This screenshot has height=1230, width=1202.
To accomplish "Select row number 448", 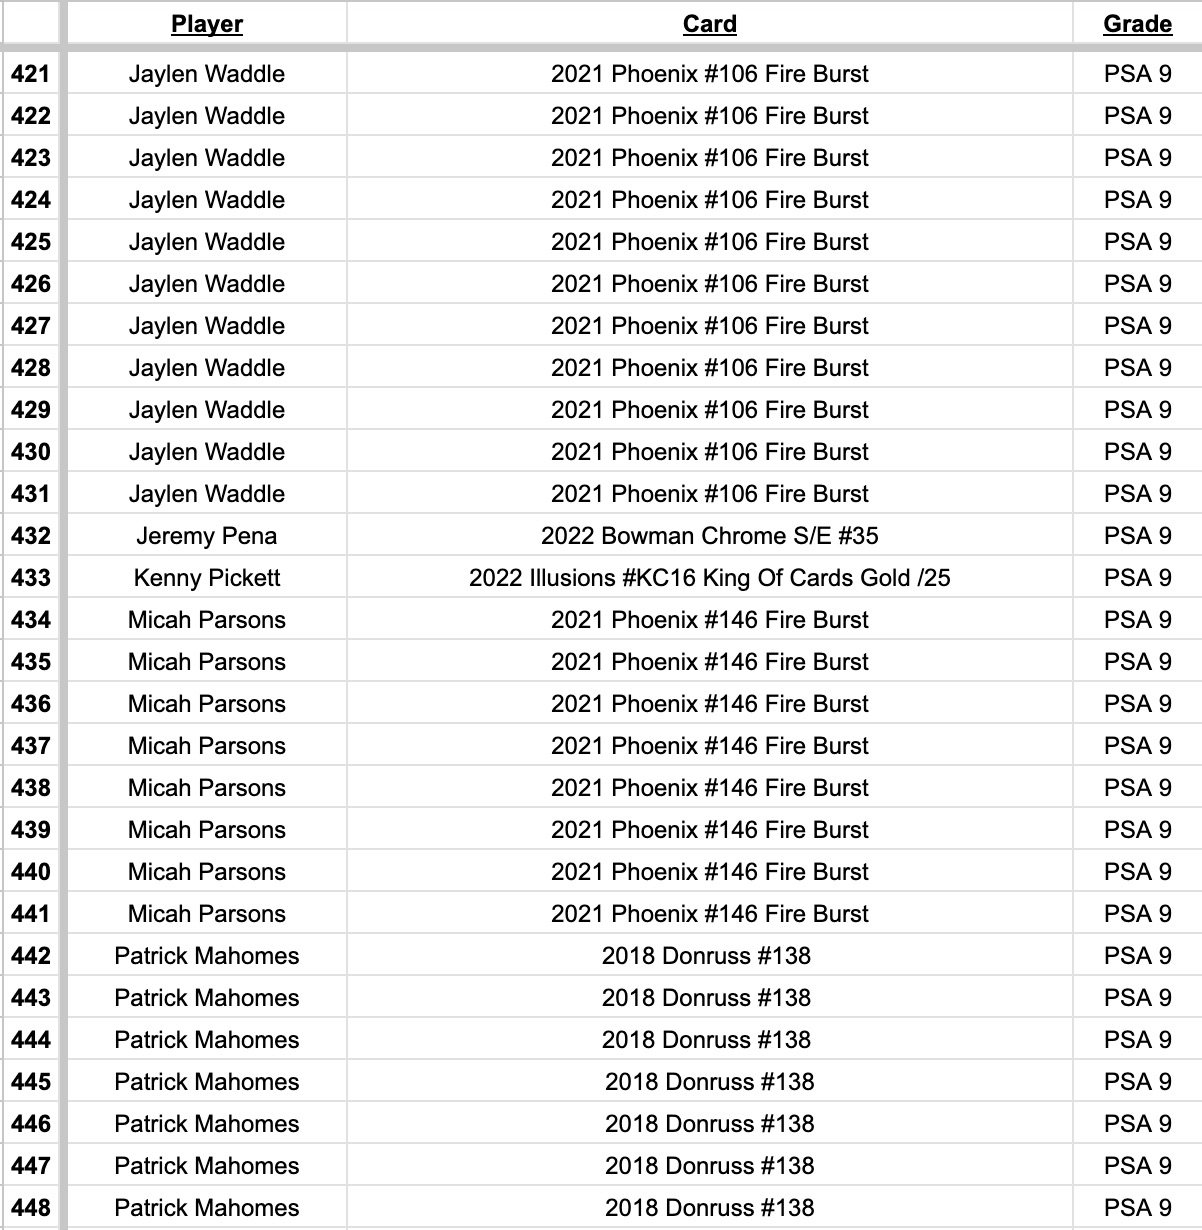I will 31,1208.
